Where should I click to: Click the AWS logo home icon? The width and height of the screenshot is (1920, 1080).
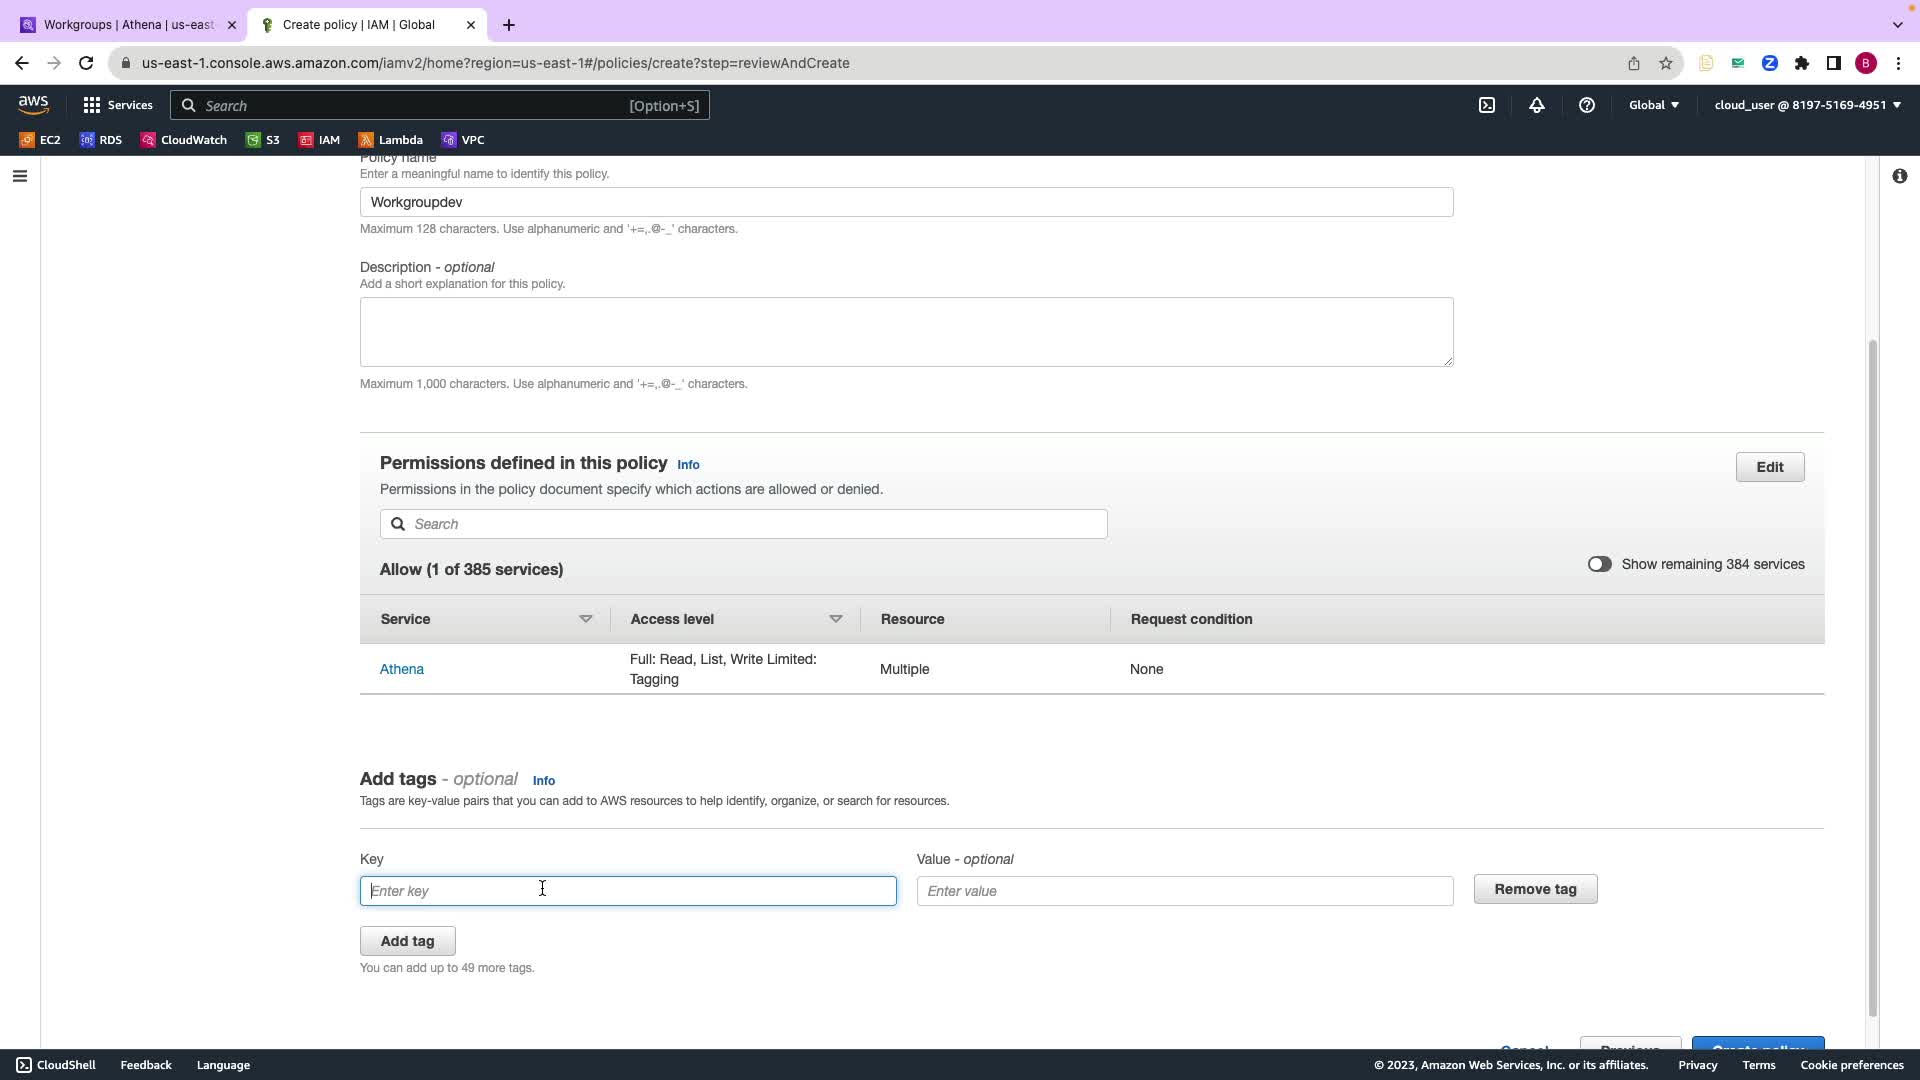coord(33,105)
